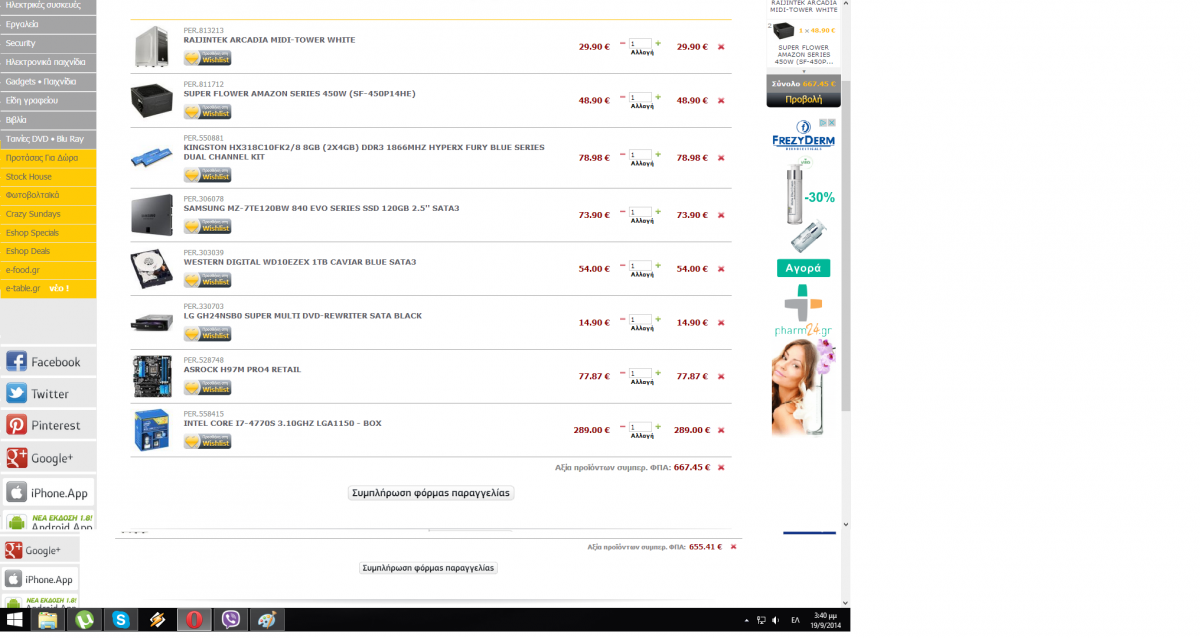Add Samsung 840 EVO SSD to Wishlist
Screen dimensions: 1200x638
(x=207, y=227)
